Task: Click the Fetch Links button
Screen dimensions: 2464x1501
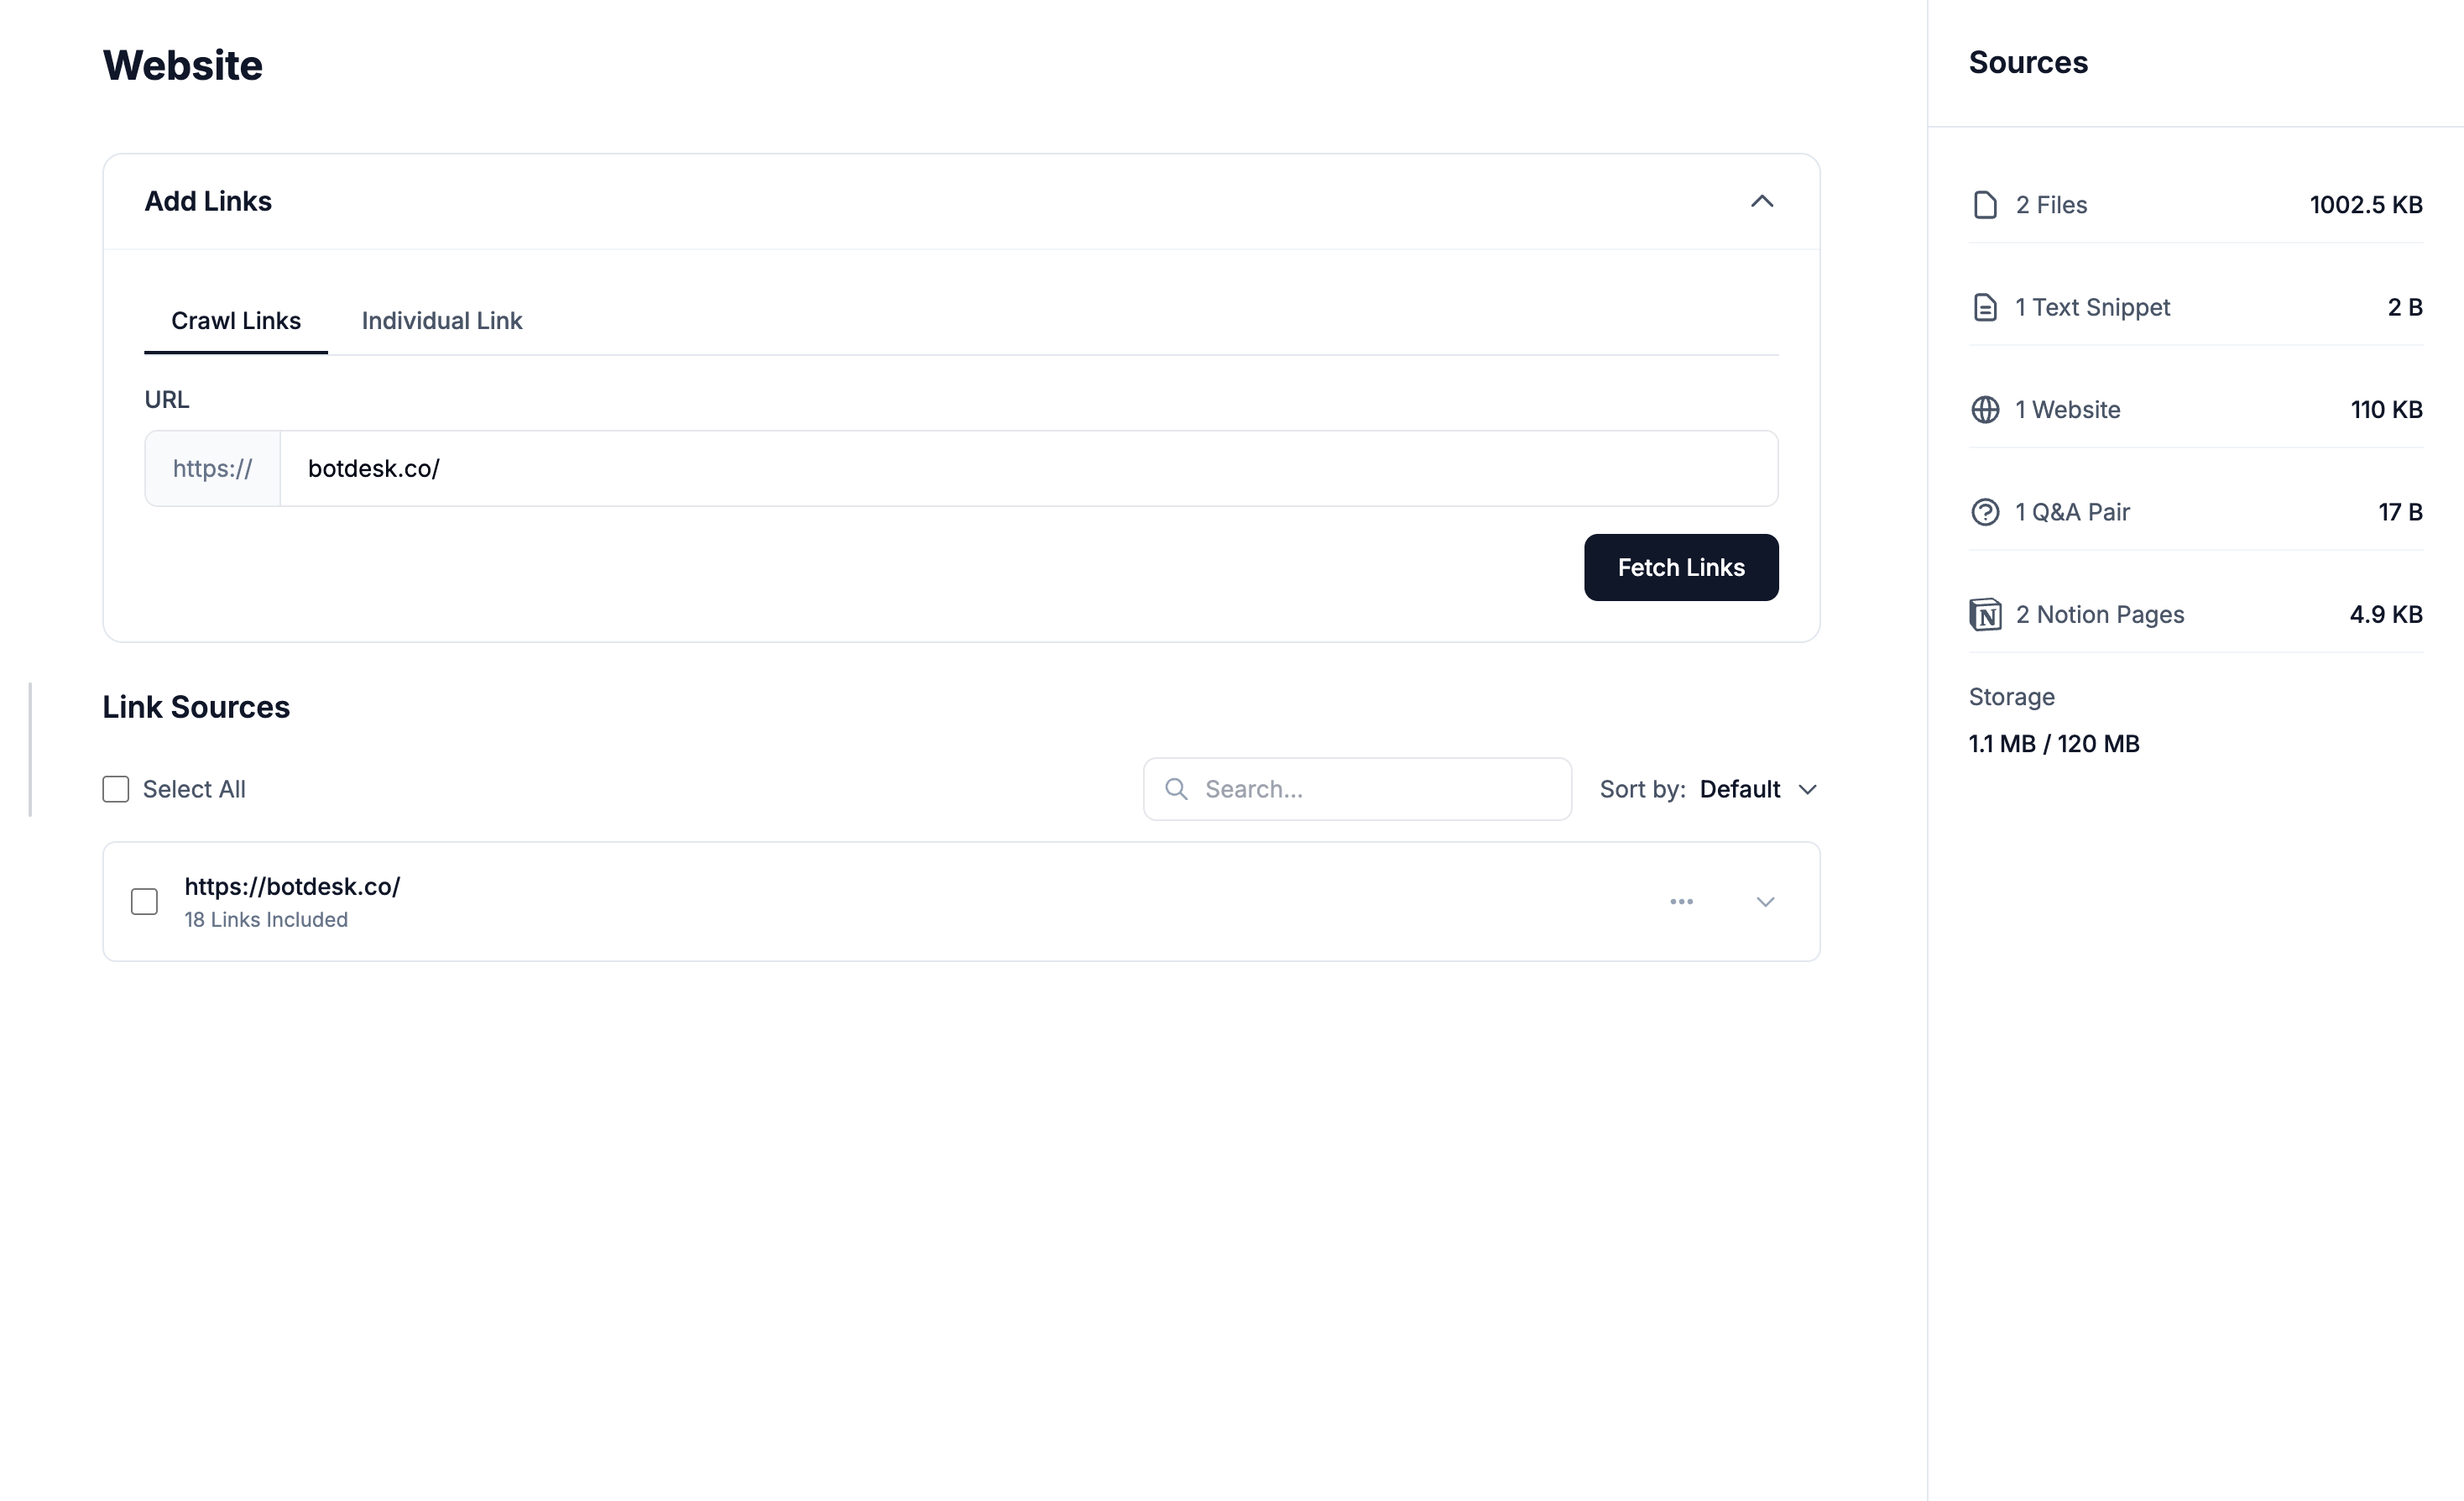Action: [1680, 567]
